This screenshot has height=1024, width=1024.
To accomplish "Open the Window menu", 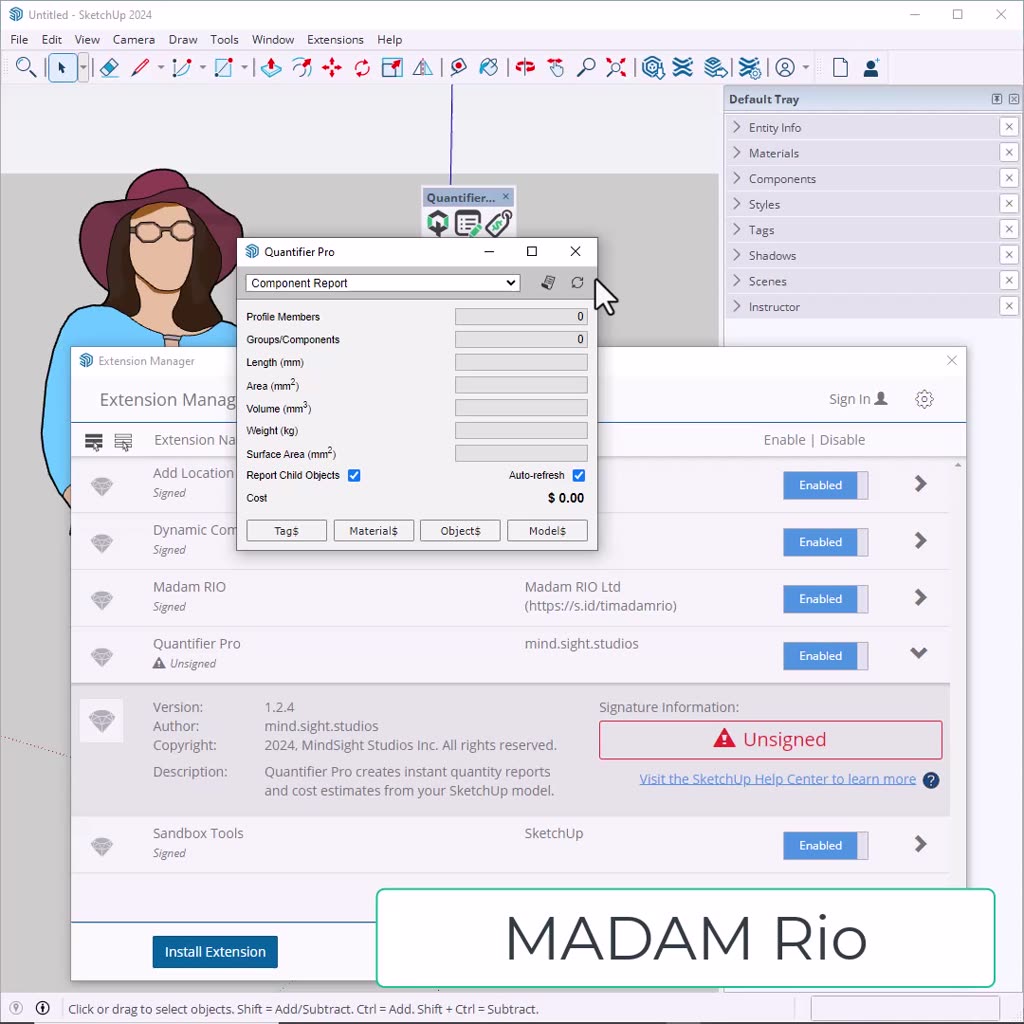I will (x=273, y=39).
